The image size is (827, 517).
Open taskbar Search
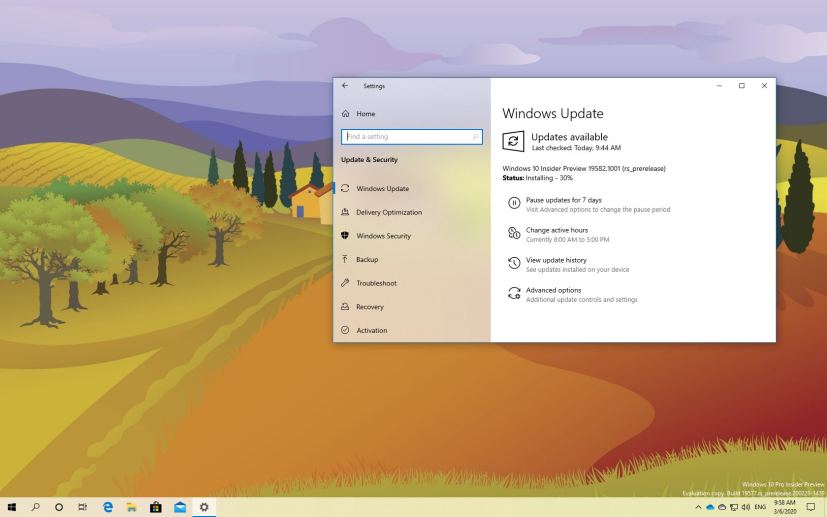click(x=35, y=508)
